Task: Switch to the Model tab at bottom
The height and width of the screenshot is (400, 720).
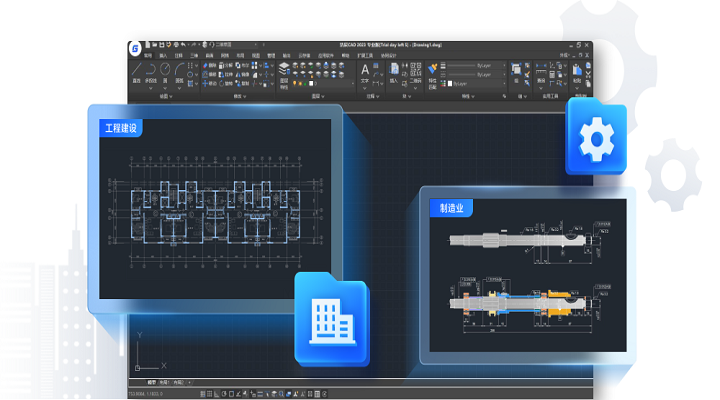Action: click(x=153, y=383)
